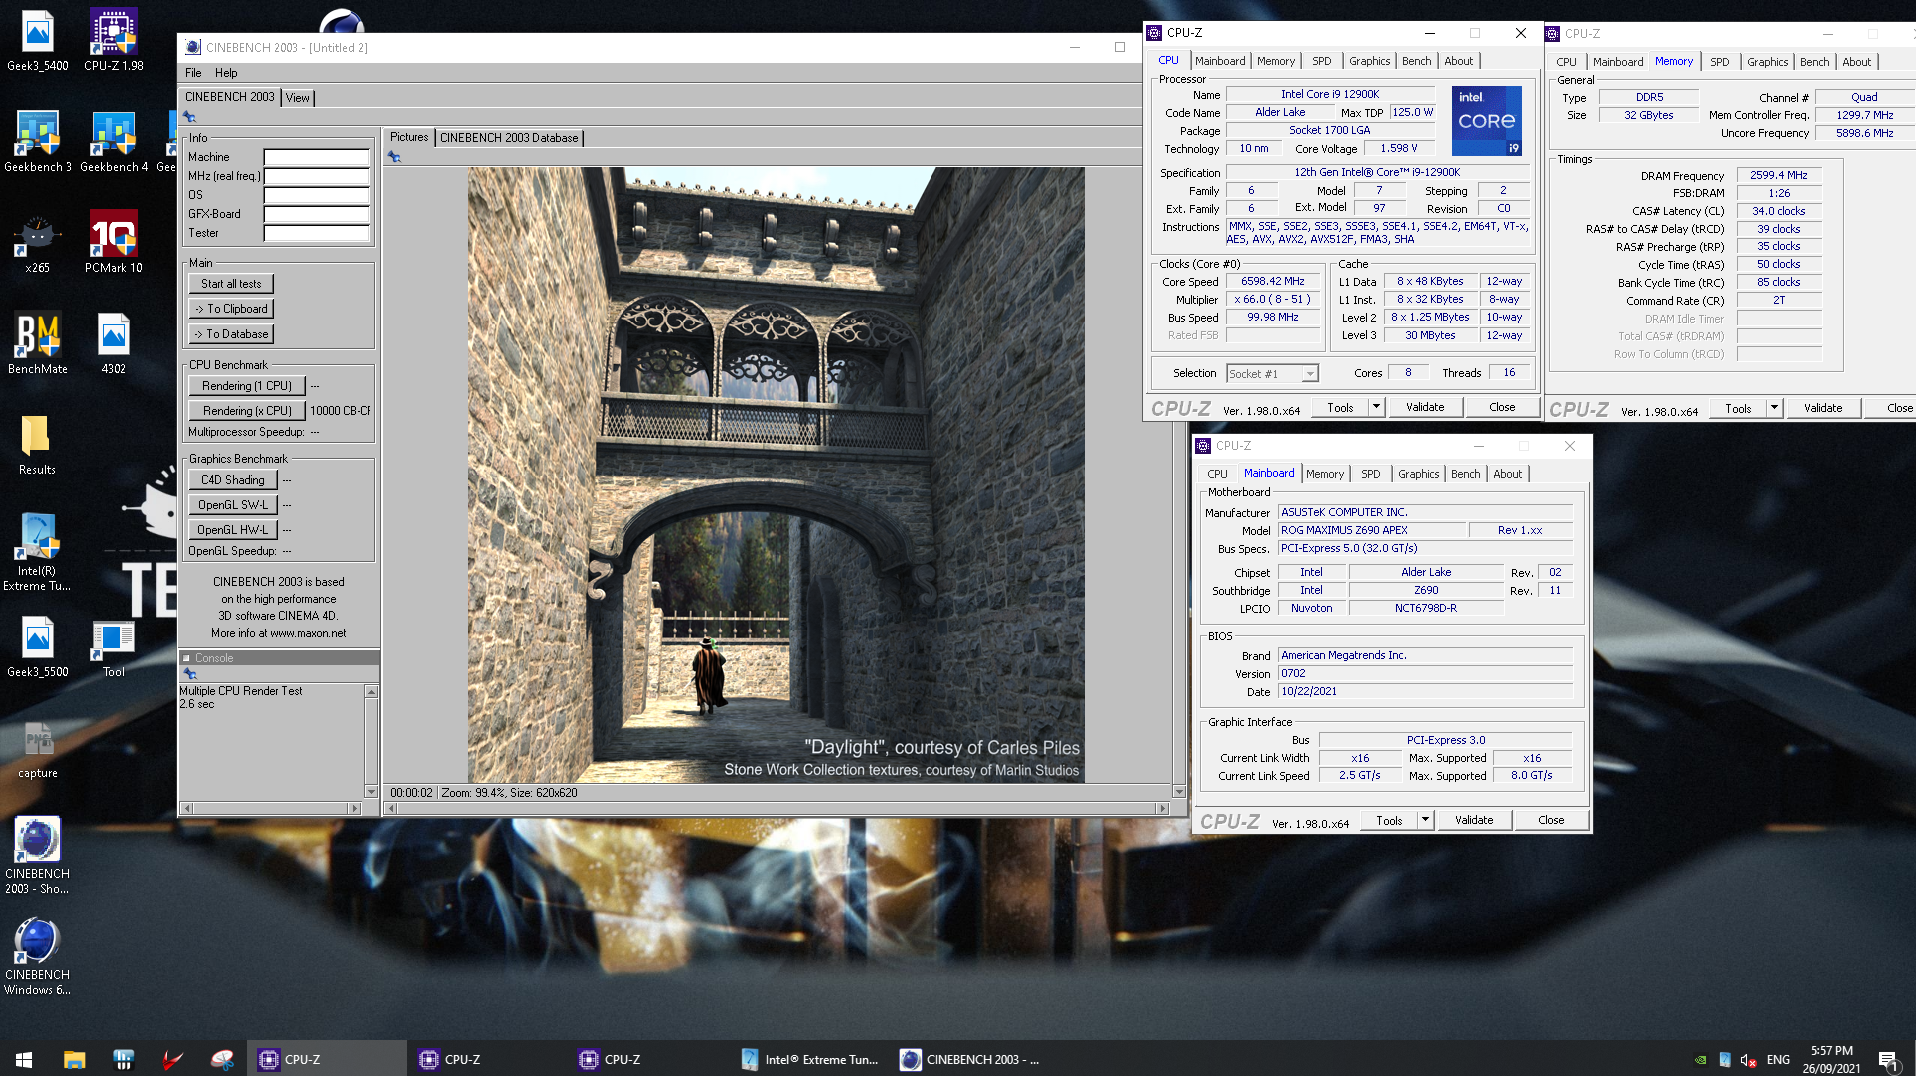Open the Results folder icon
This screenshot has width=1916, height=1076.
tap(38, 444)
